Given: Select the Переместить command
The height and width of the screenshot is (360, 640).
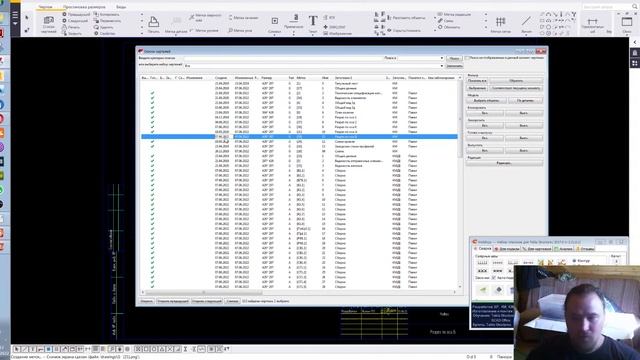Looking at the screenshot, I should [x=108, y=21].
